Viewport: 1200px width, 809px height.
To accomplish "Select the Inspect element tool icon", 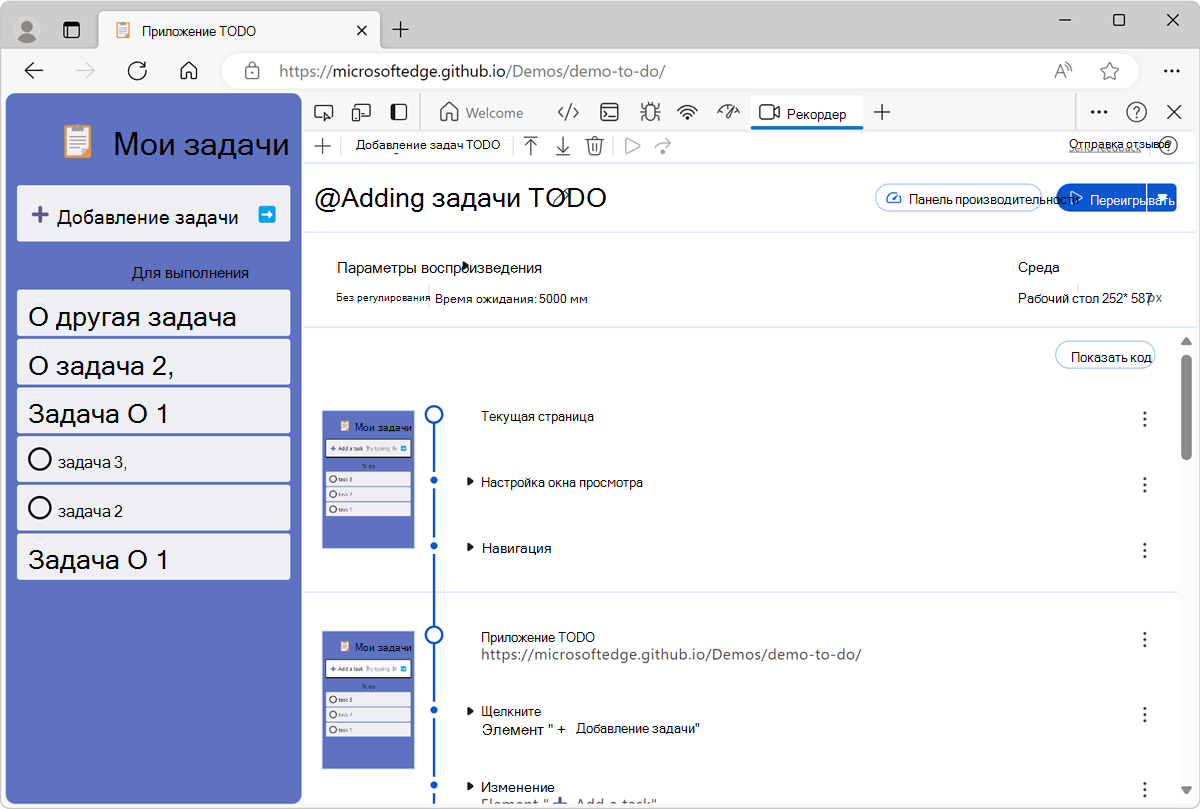I will pyautogui.click(x=323, y=113).
